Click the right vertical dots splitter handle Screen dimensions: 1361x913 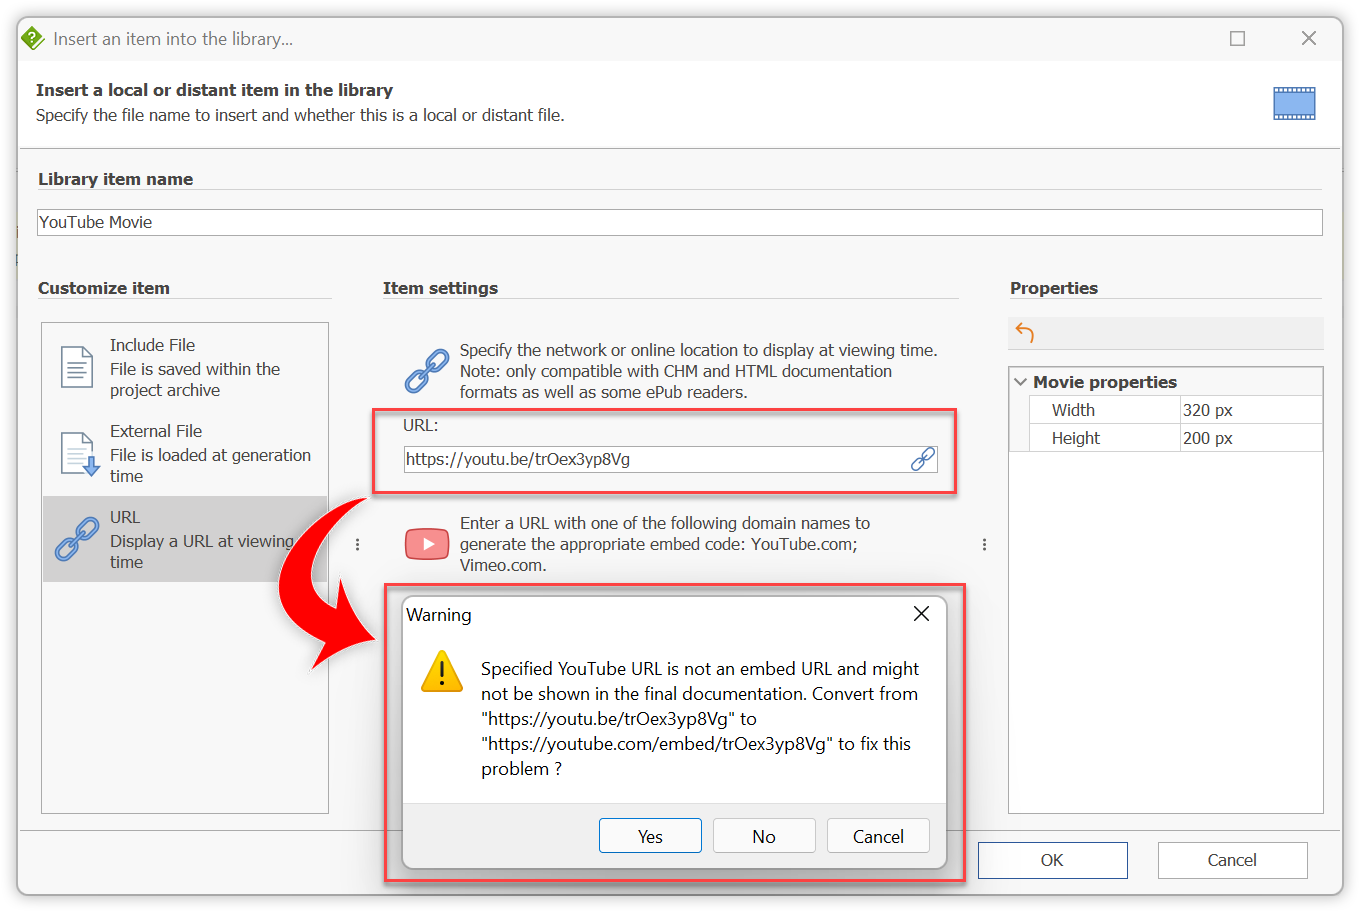(x=984, y=545)
